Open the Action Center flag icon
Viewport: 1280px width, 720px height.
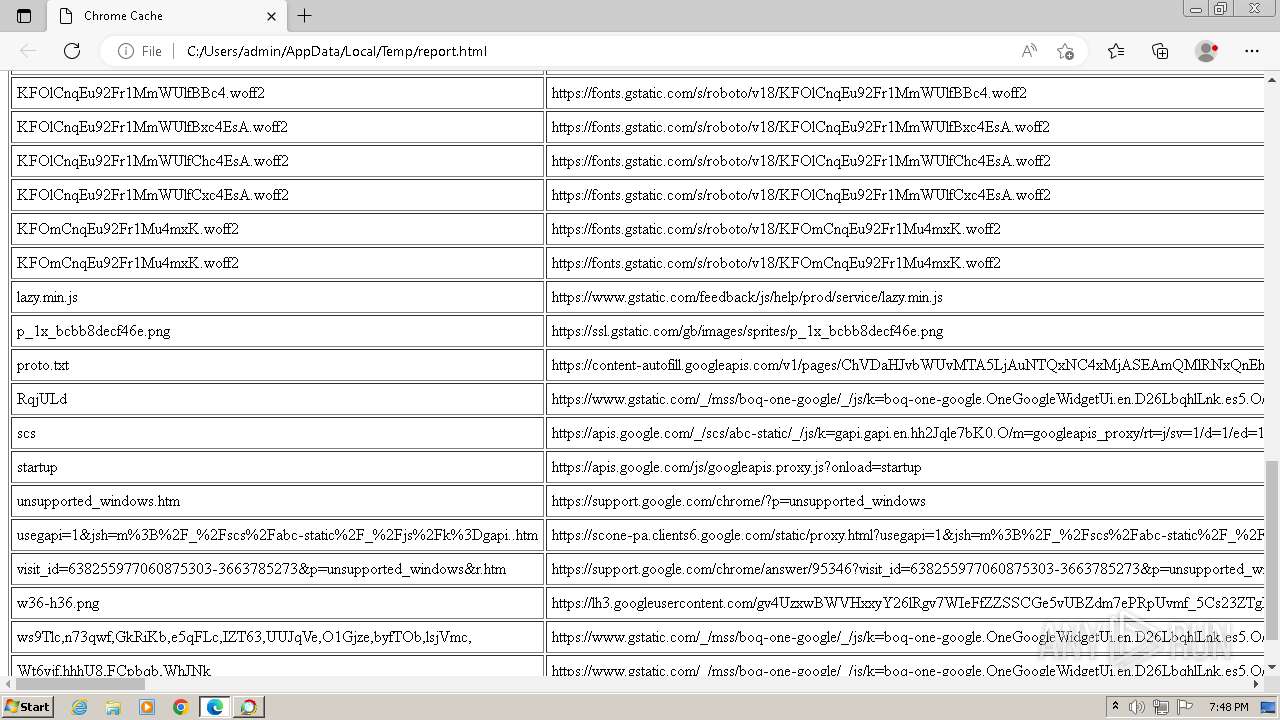click(x=1185, y=707)
